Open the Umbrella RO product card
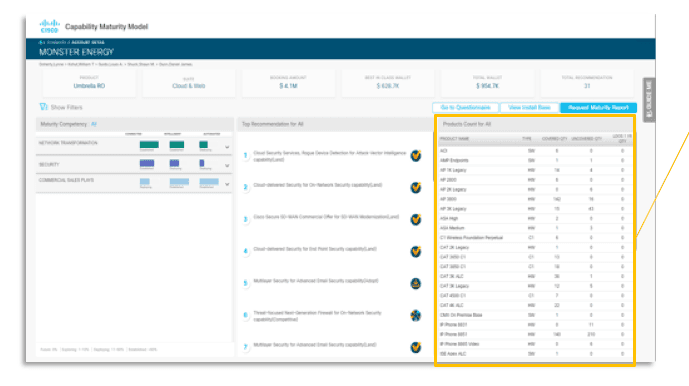The width and height of the screenshot is (689, 386). 89,83
